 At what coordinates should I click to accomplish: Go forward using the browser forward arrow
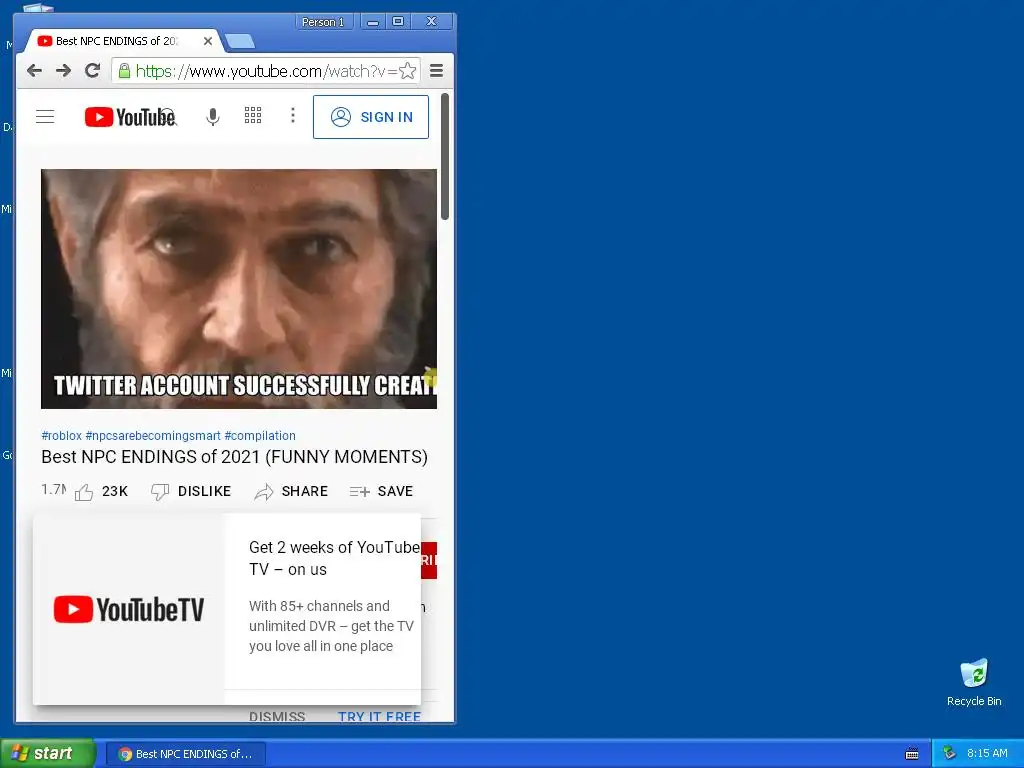[63, 71]
